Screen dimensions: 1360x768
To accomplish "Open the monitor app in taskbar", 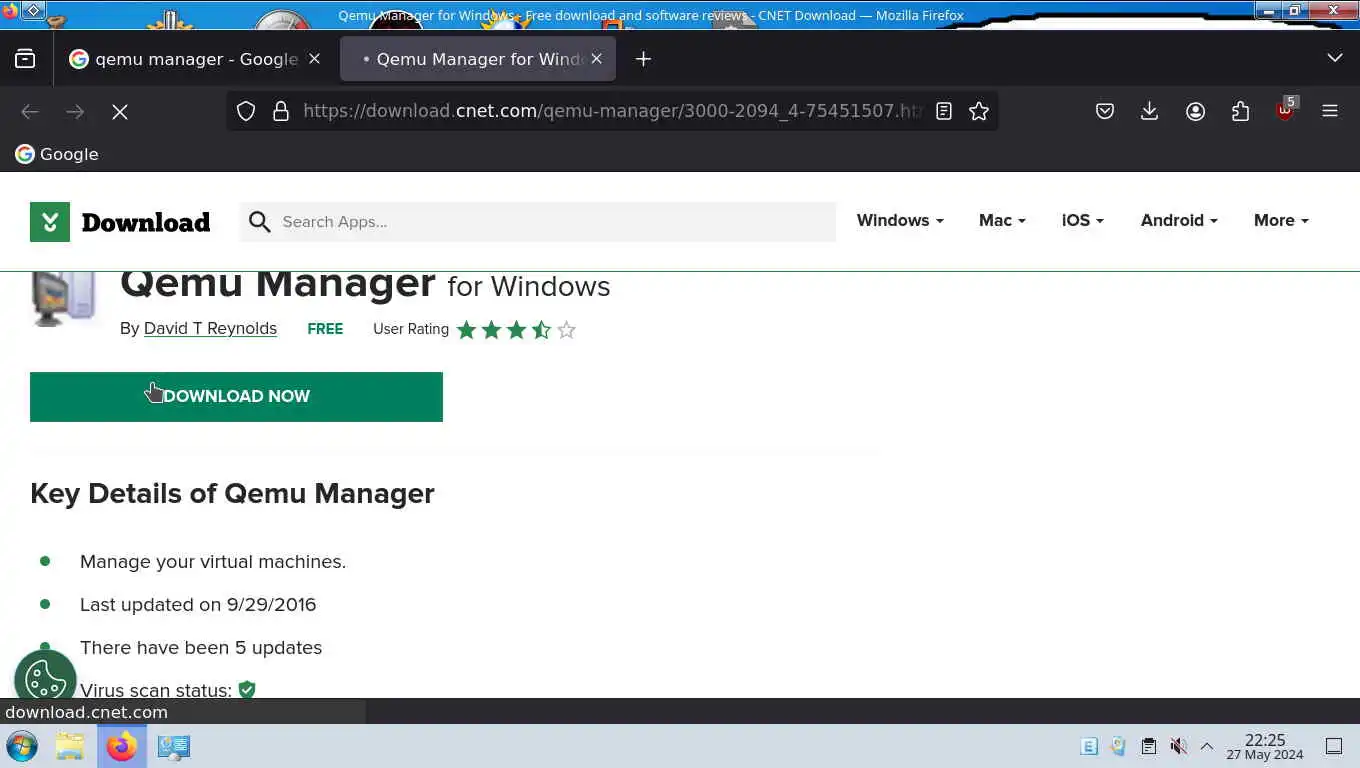I will [x=174, y=746].
